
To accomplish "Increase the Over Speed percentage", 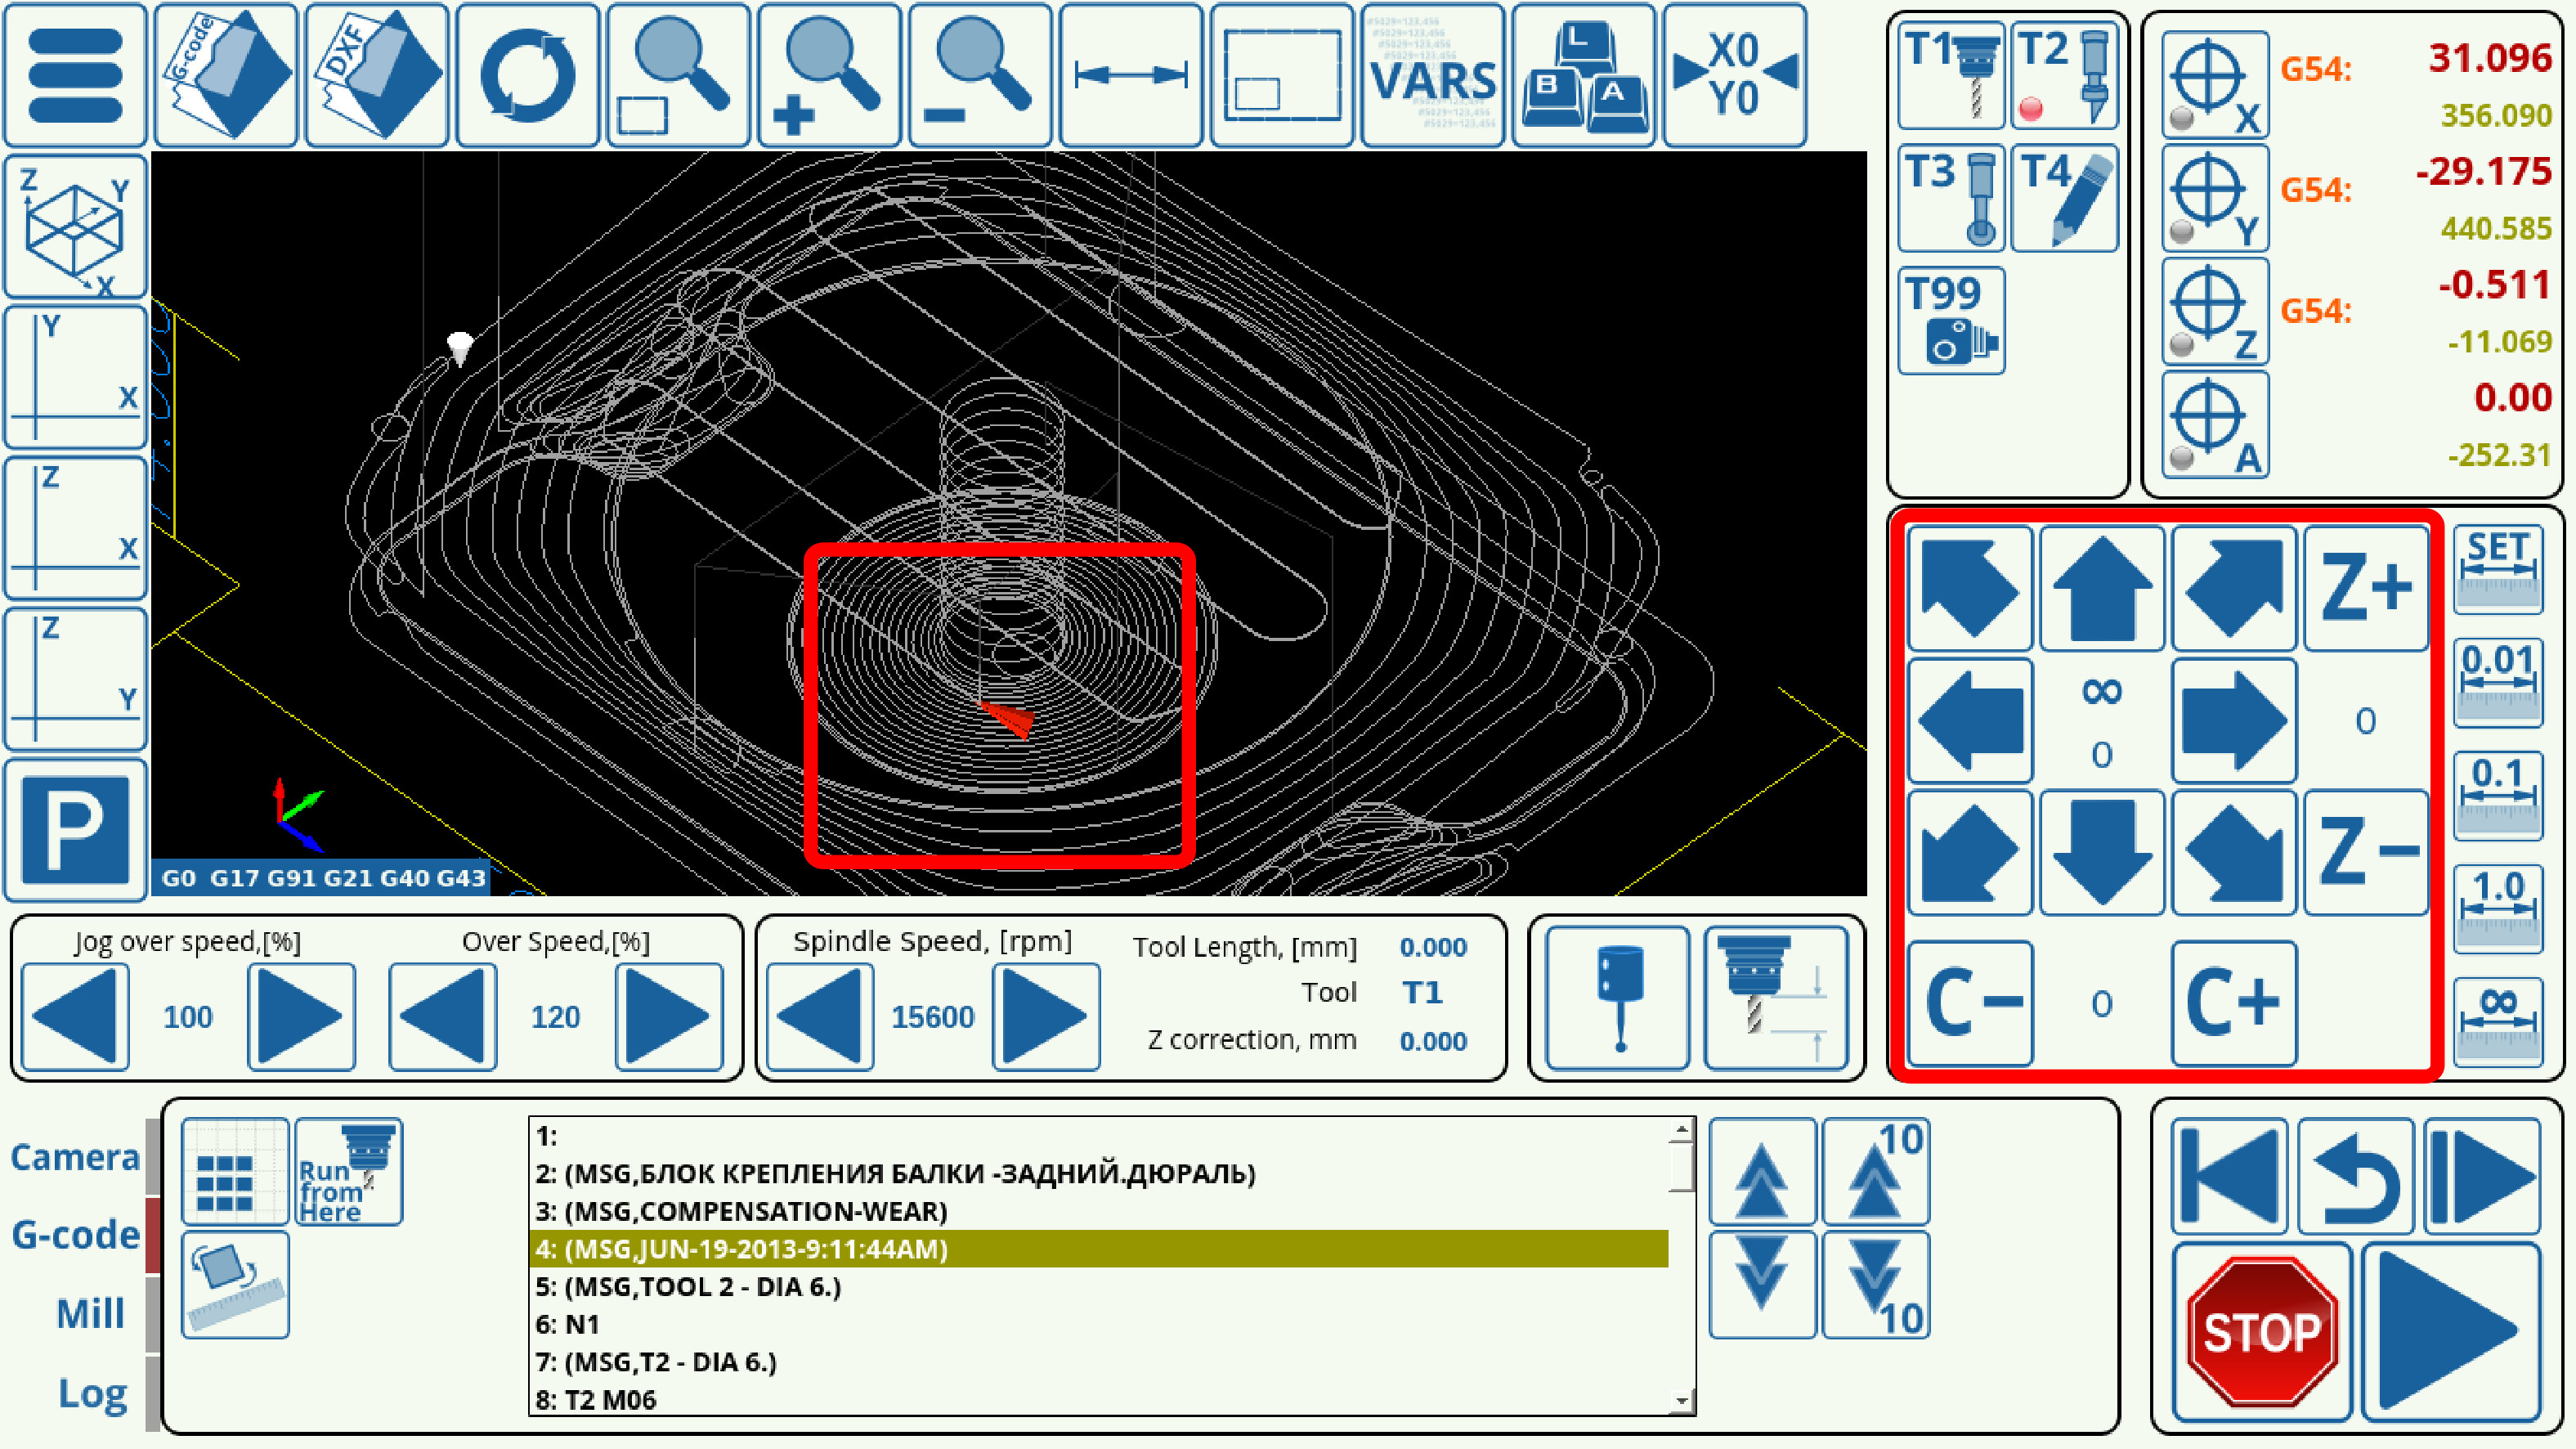I will [668, 1016].
